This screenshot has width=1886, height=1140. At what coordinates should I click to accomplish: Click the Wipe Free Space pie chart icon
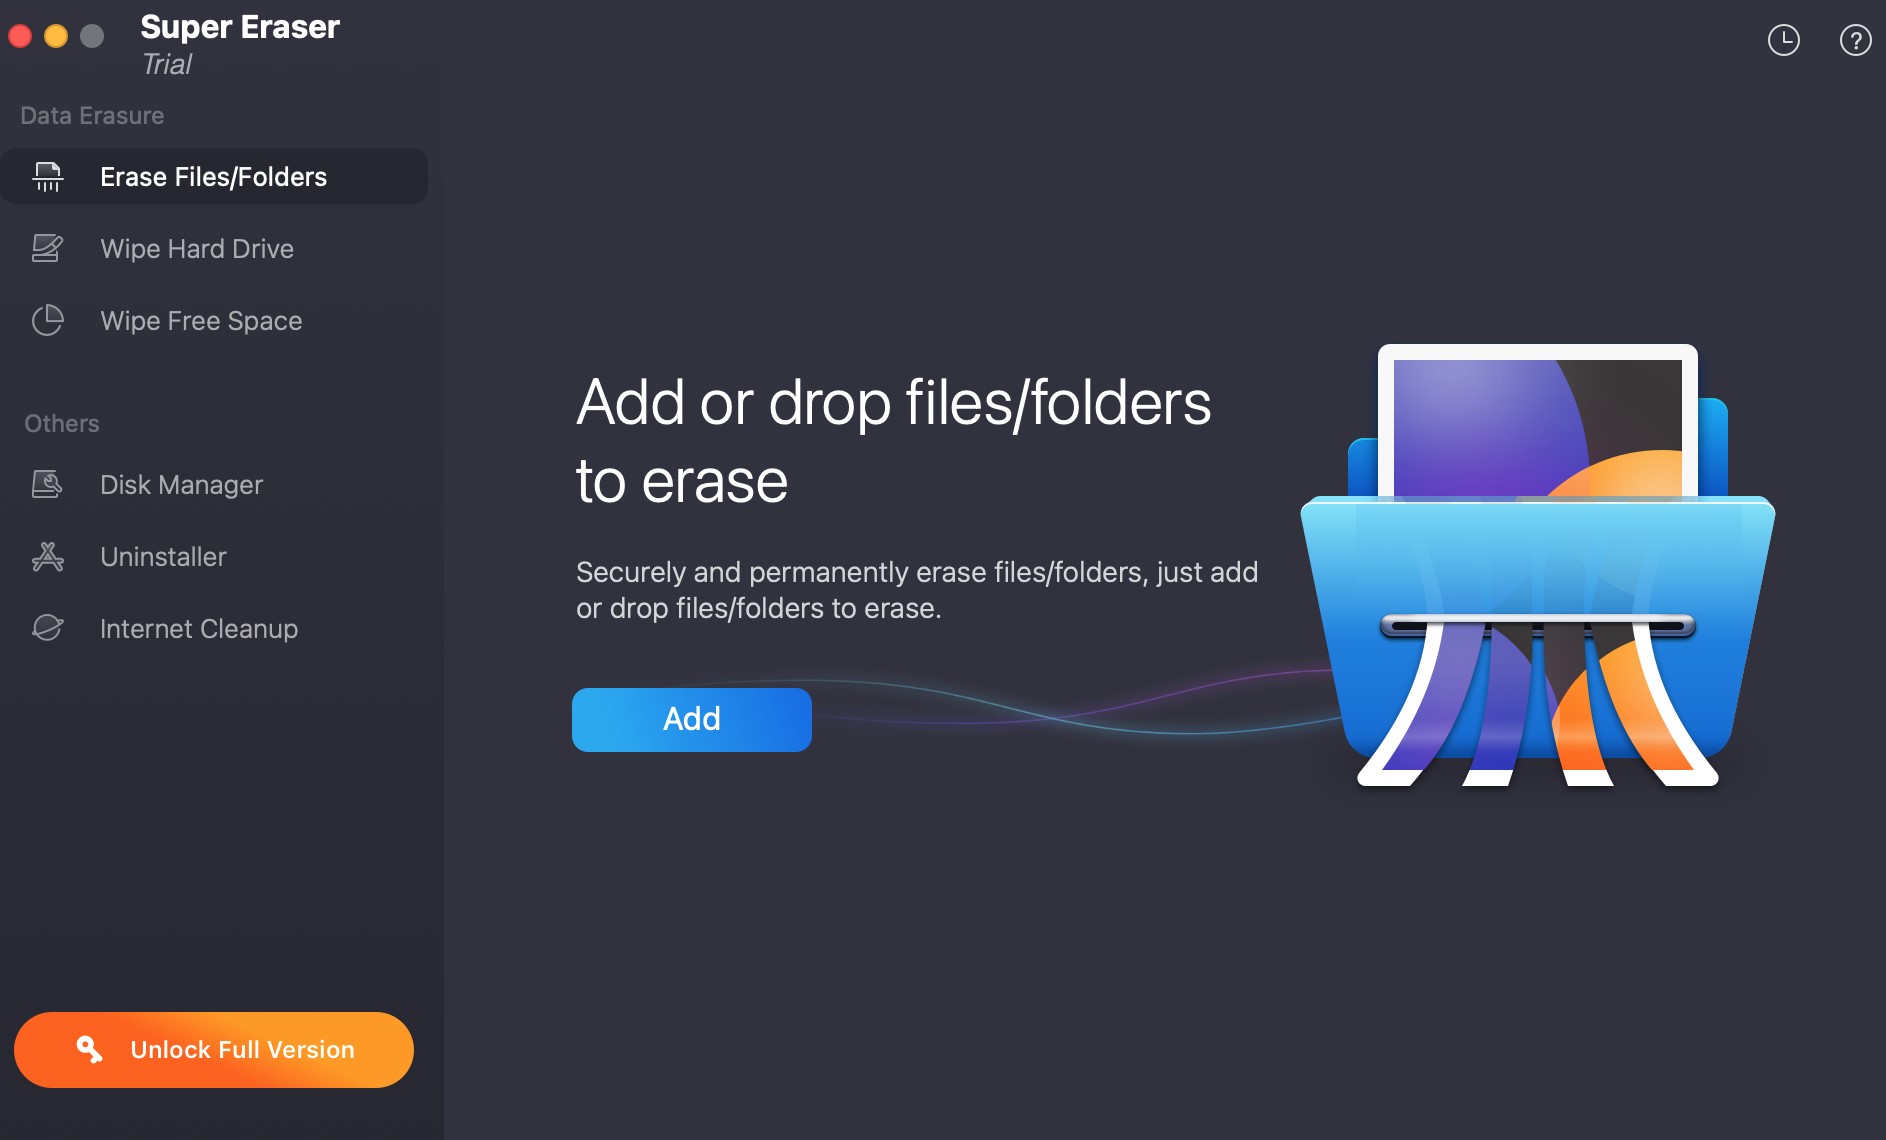click(x=47, y=320)
